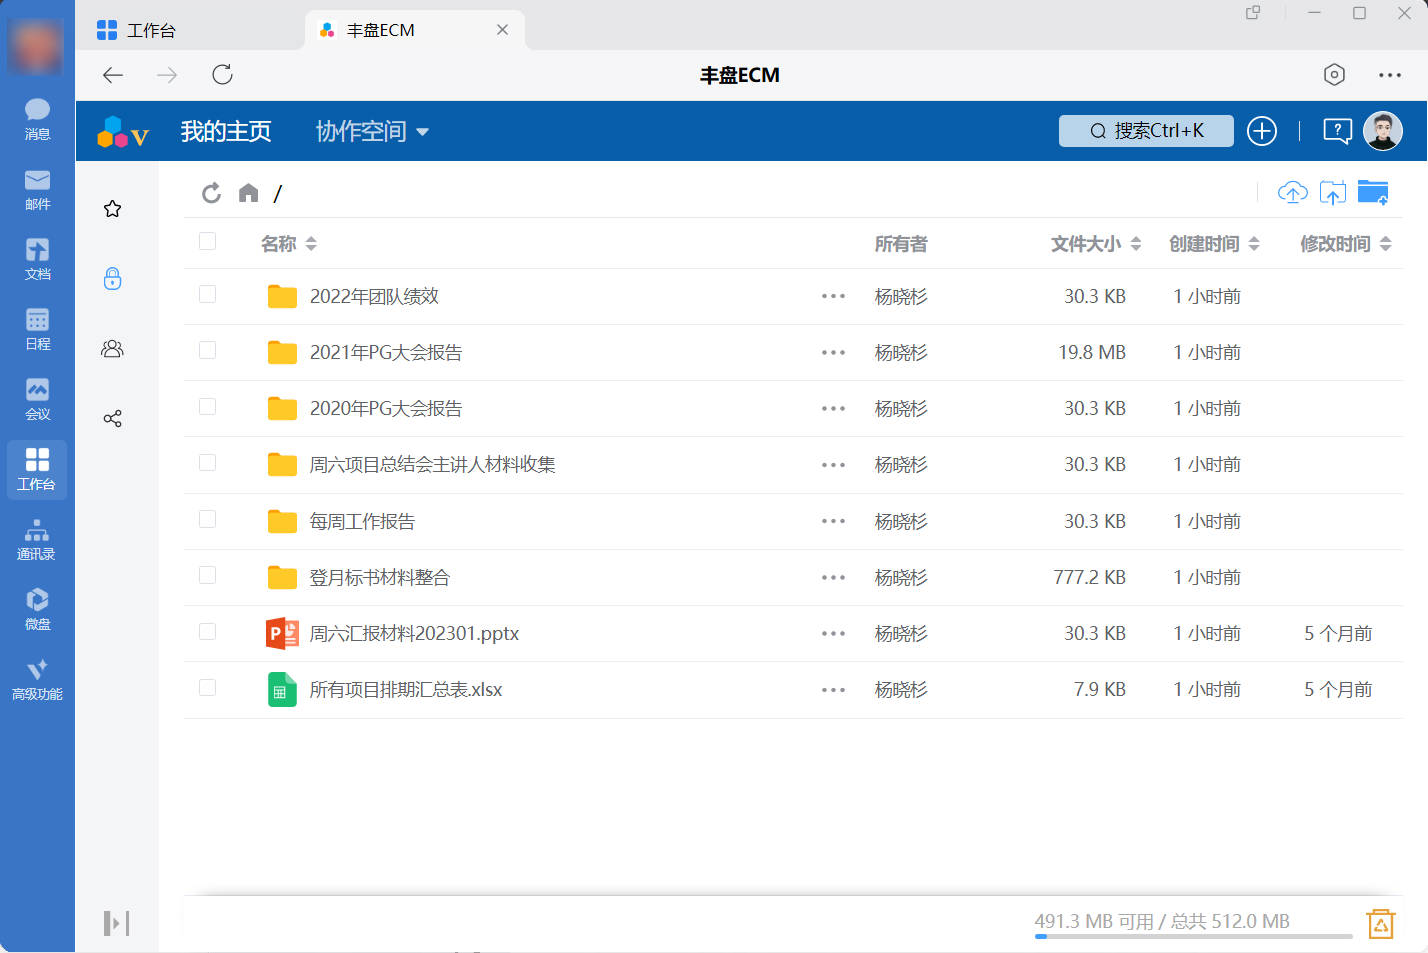Check the box for 所有项目排期汇总表.xlsx
1428x953 pixels.
pyautogui.click(x=207, y=687)
